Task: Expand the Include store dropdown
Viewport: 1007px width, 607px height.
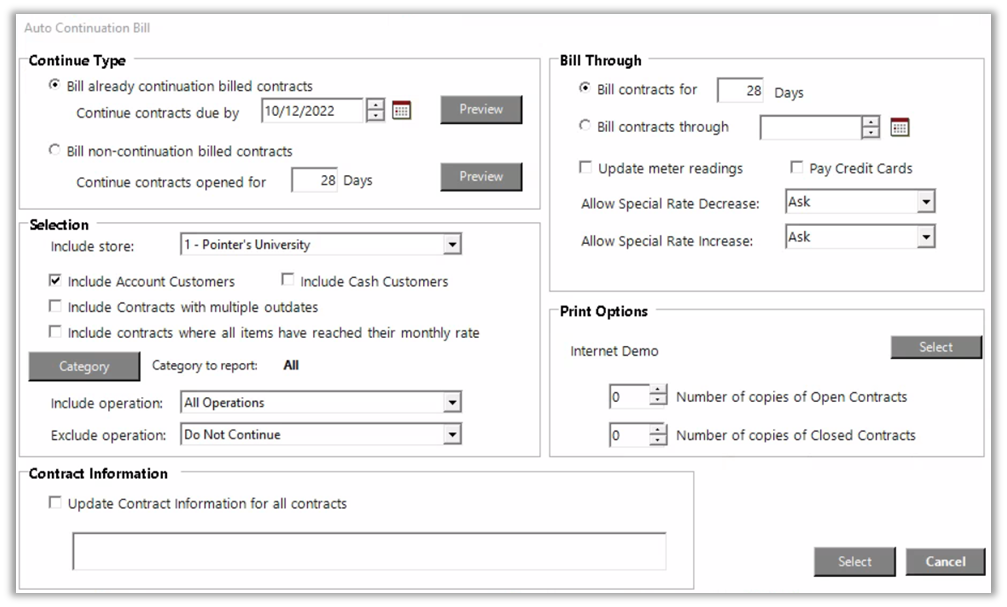Action: 452,245
